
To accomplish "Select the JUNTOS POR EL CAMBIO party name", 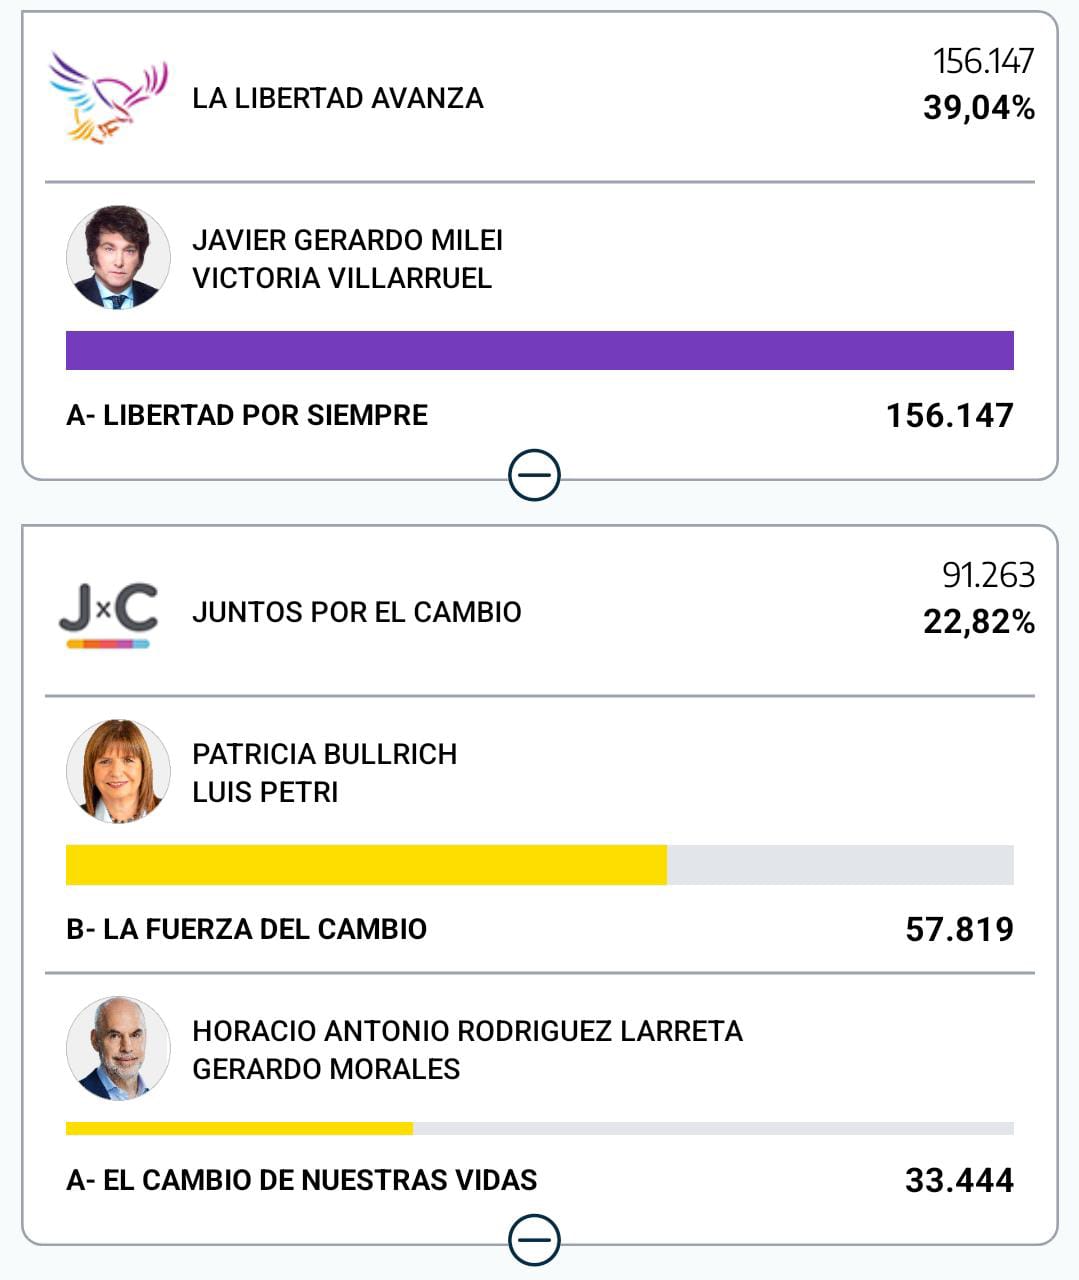I will point(357,612).
